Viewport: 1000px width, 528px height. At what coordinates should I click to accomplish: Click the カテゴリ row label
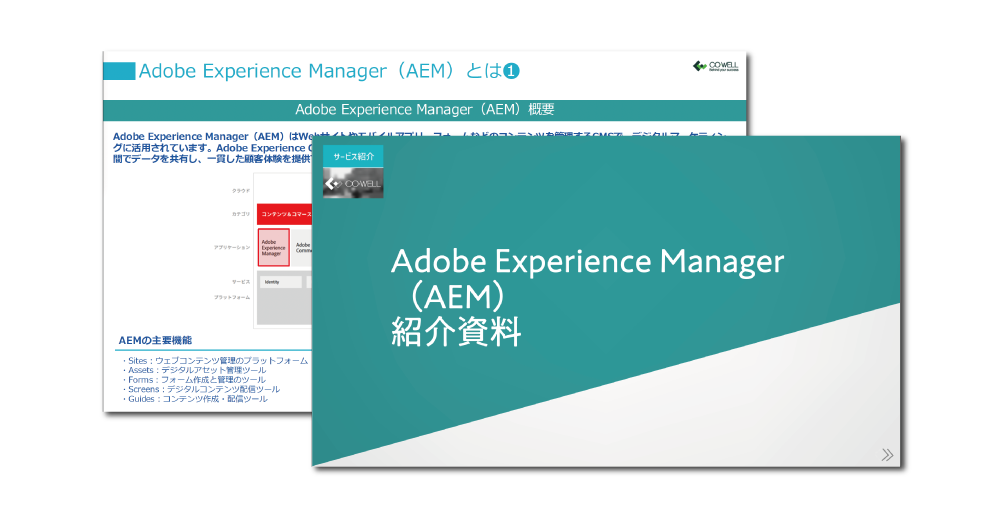(x=240, y=214)
